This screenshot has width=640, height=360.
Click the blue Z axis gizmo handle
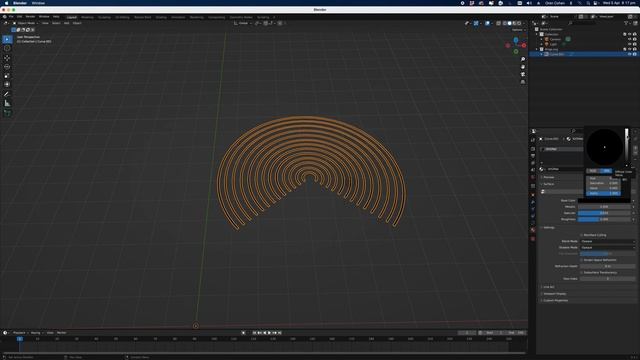[x=516, y=40]
